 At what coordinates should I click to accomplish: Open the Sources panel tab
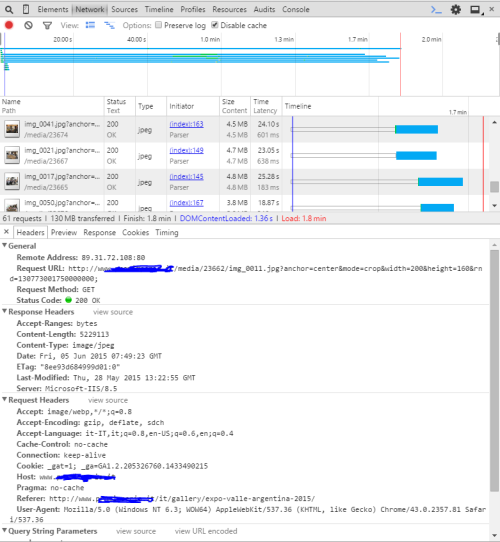click(x=124, y=10)
